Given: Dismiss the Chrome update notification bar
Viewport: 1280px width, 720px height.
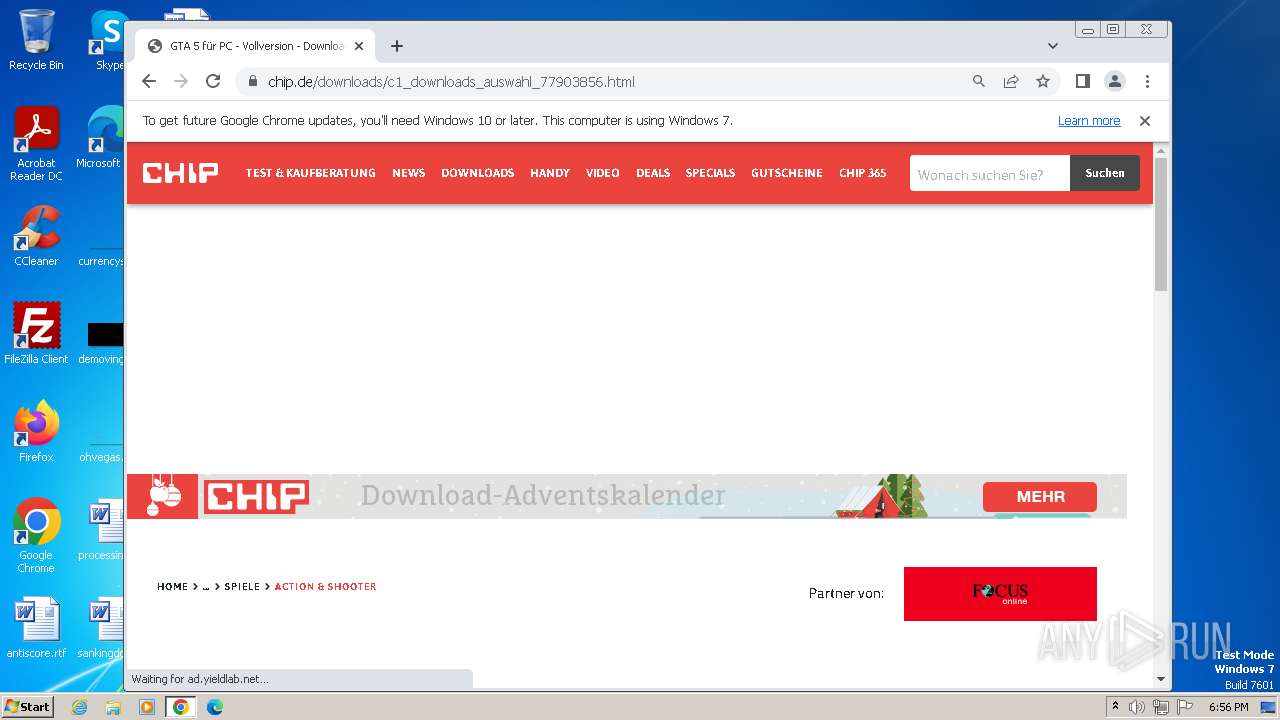Looking at the screenshot, I should click(x=1145, y=121).
